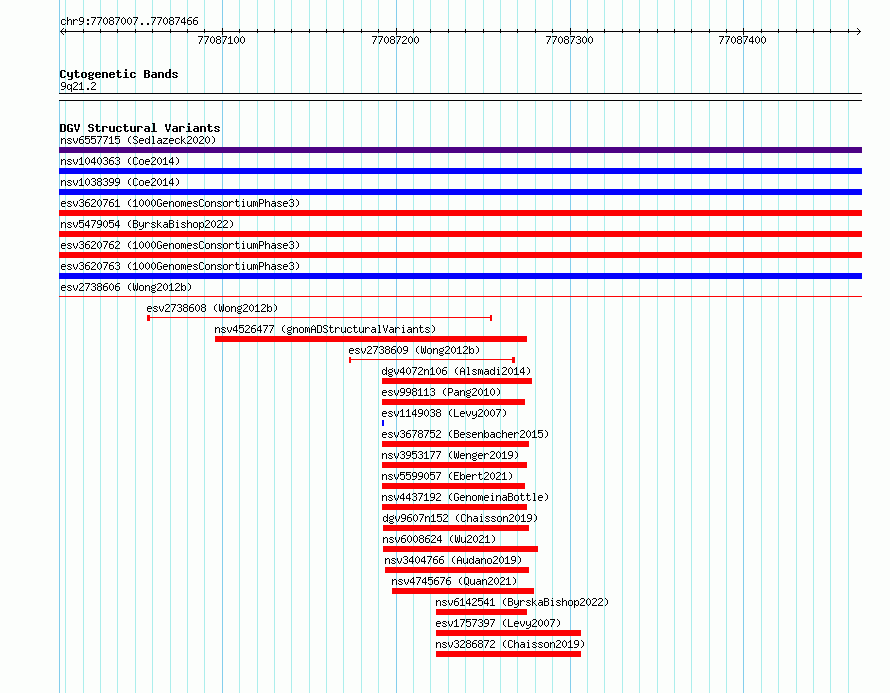Select nsv4526477 (gnomADStructuralVariants) label
890x693 pixels.
click(325, 329)
